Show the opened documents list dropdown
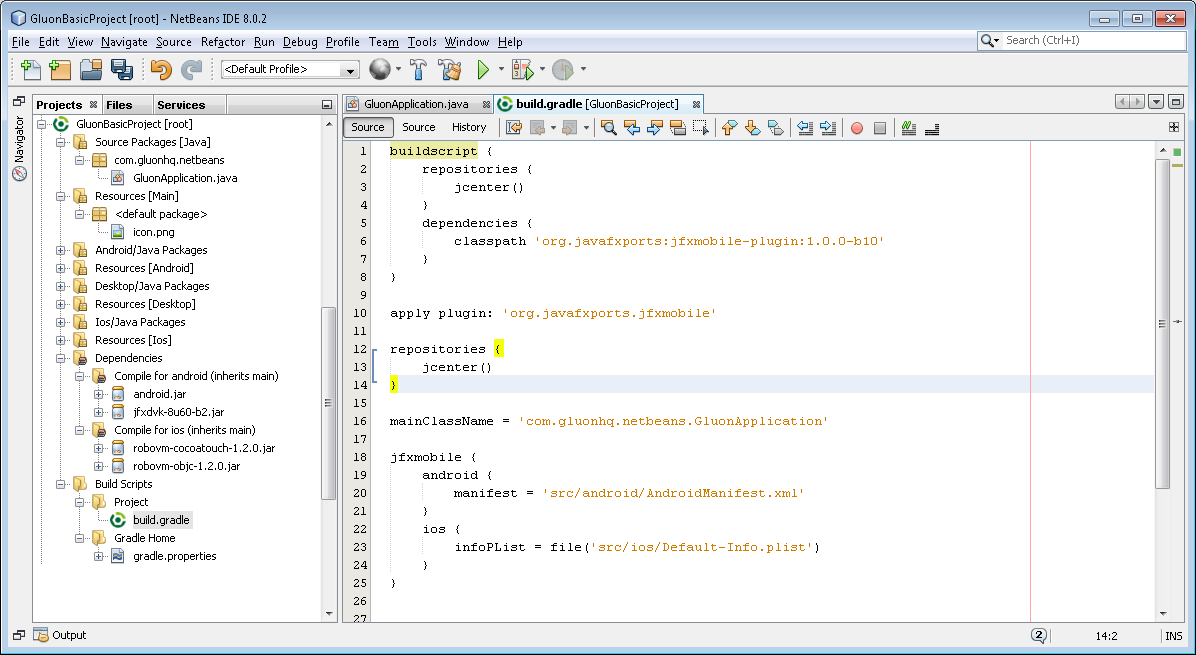 click(x=1156, y=101)
